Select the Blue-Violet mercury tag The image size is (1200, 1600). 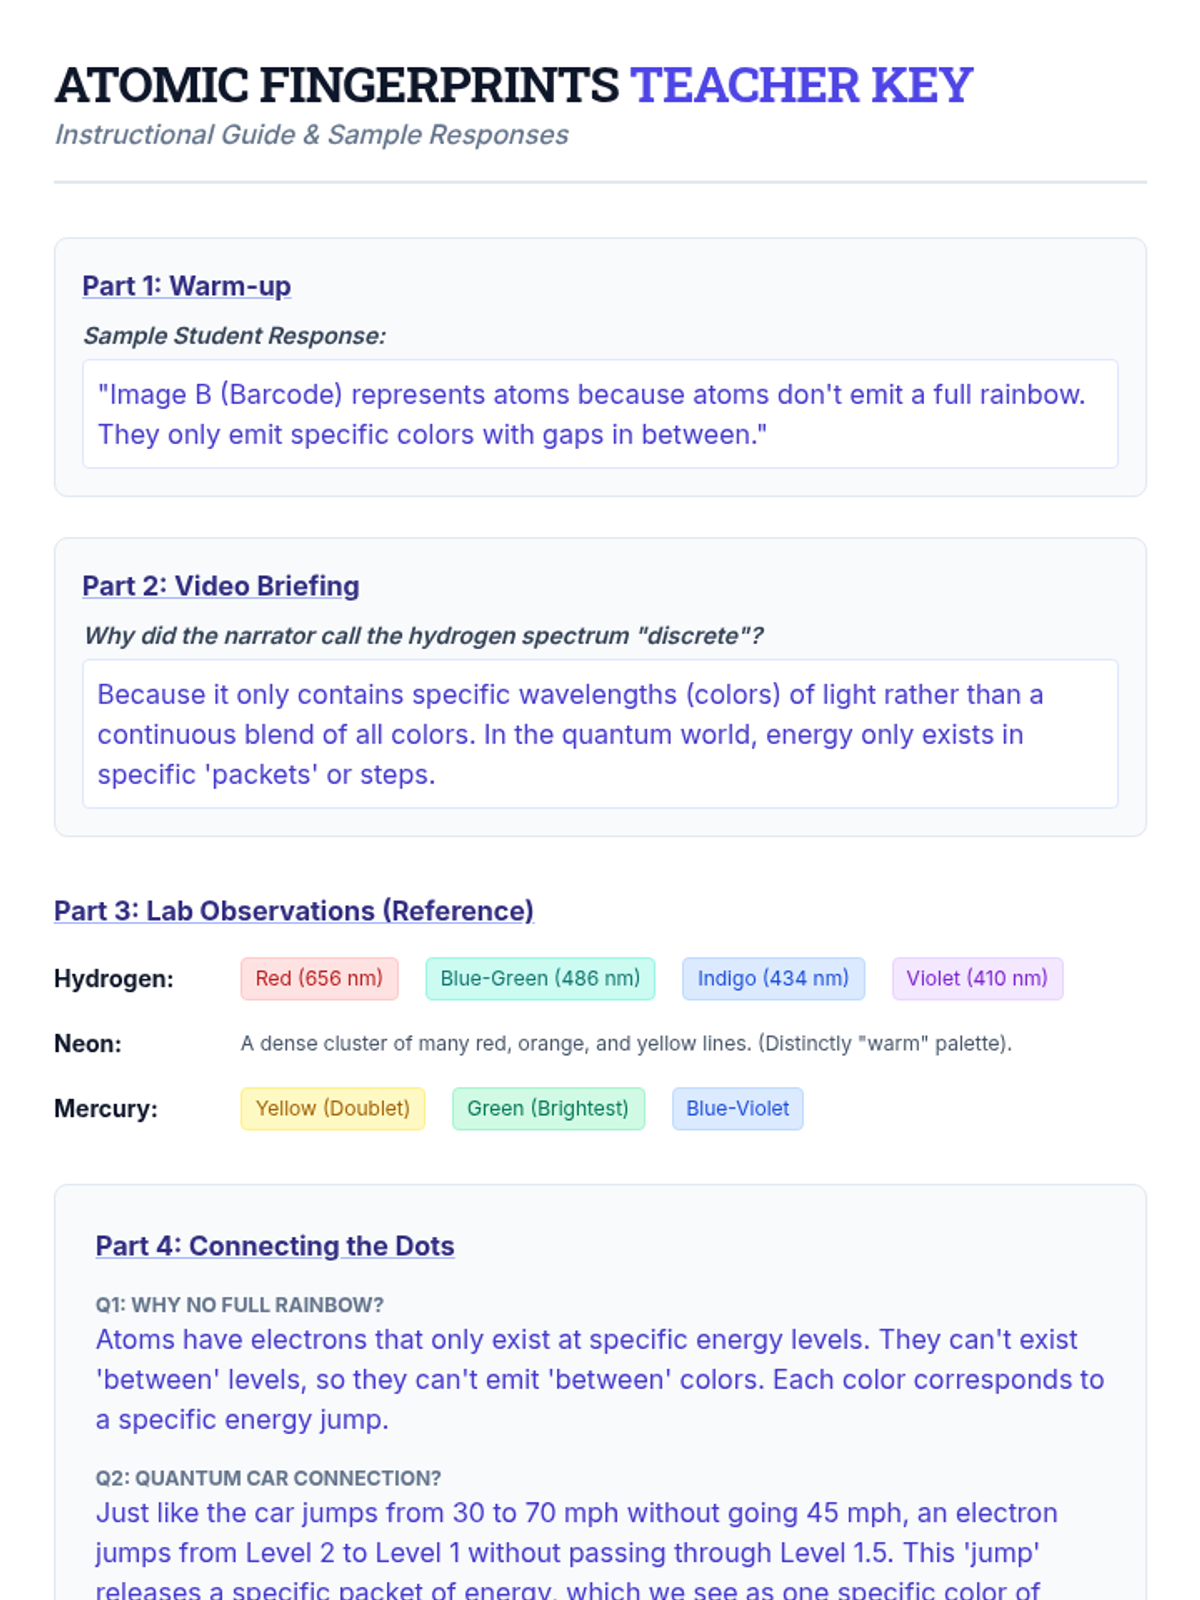(737, 1109)
